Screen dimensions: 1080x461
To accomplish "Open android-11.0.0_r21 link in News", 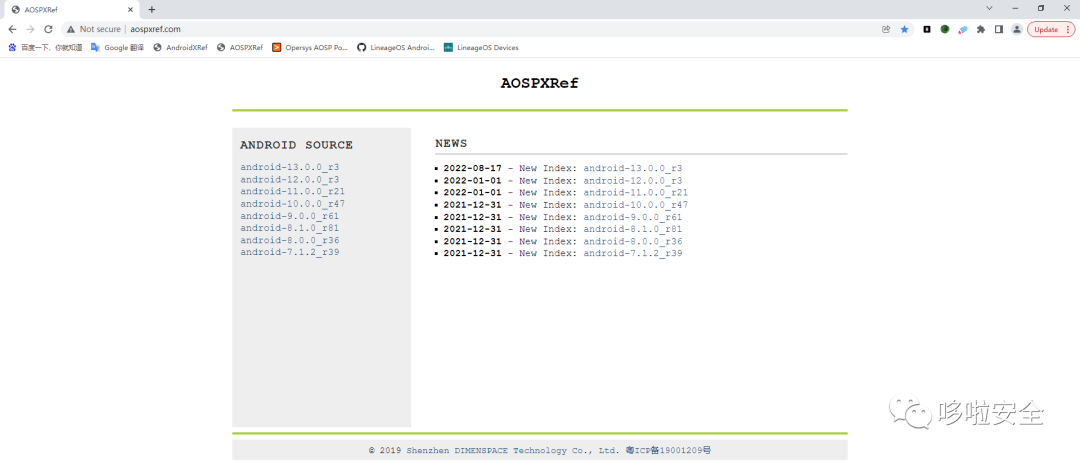I will point(636,192).
